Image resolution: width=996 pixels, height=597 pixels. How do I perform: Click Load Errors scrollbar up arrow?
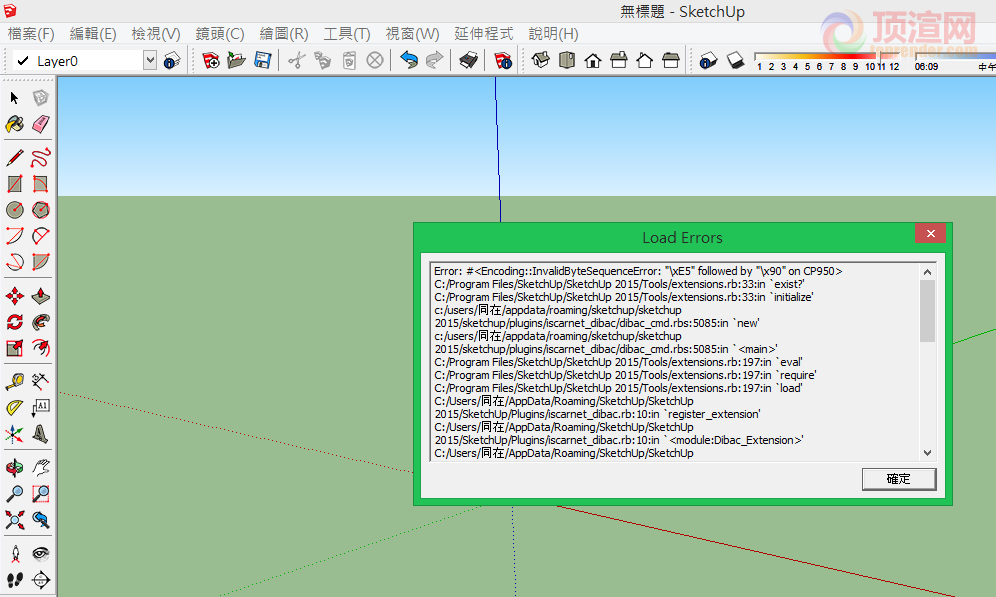coord(927,272)
